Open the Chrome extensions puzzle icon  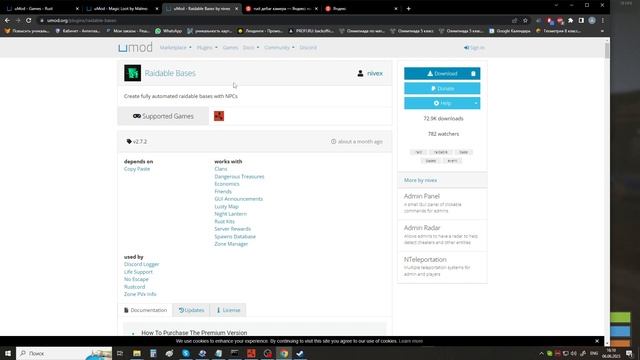pos(571,20)
